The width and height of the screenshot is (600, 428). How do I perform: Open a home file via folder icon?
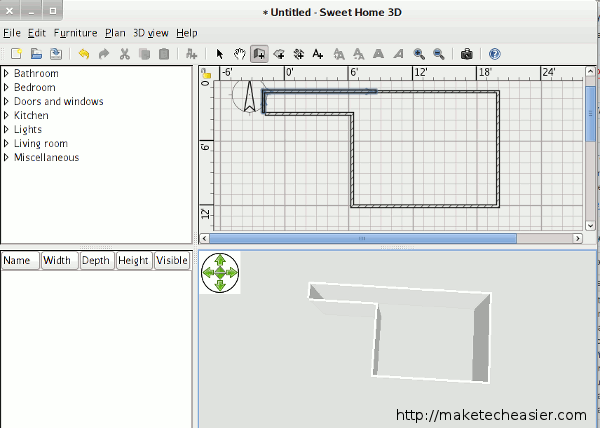click(x=36, y=54)
